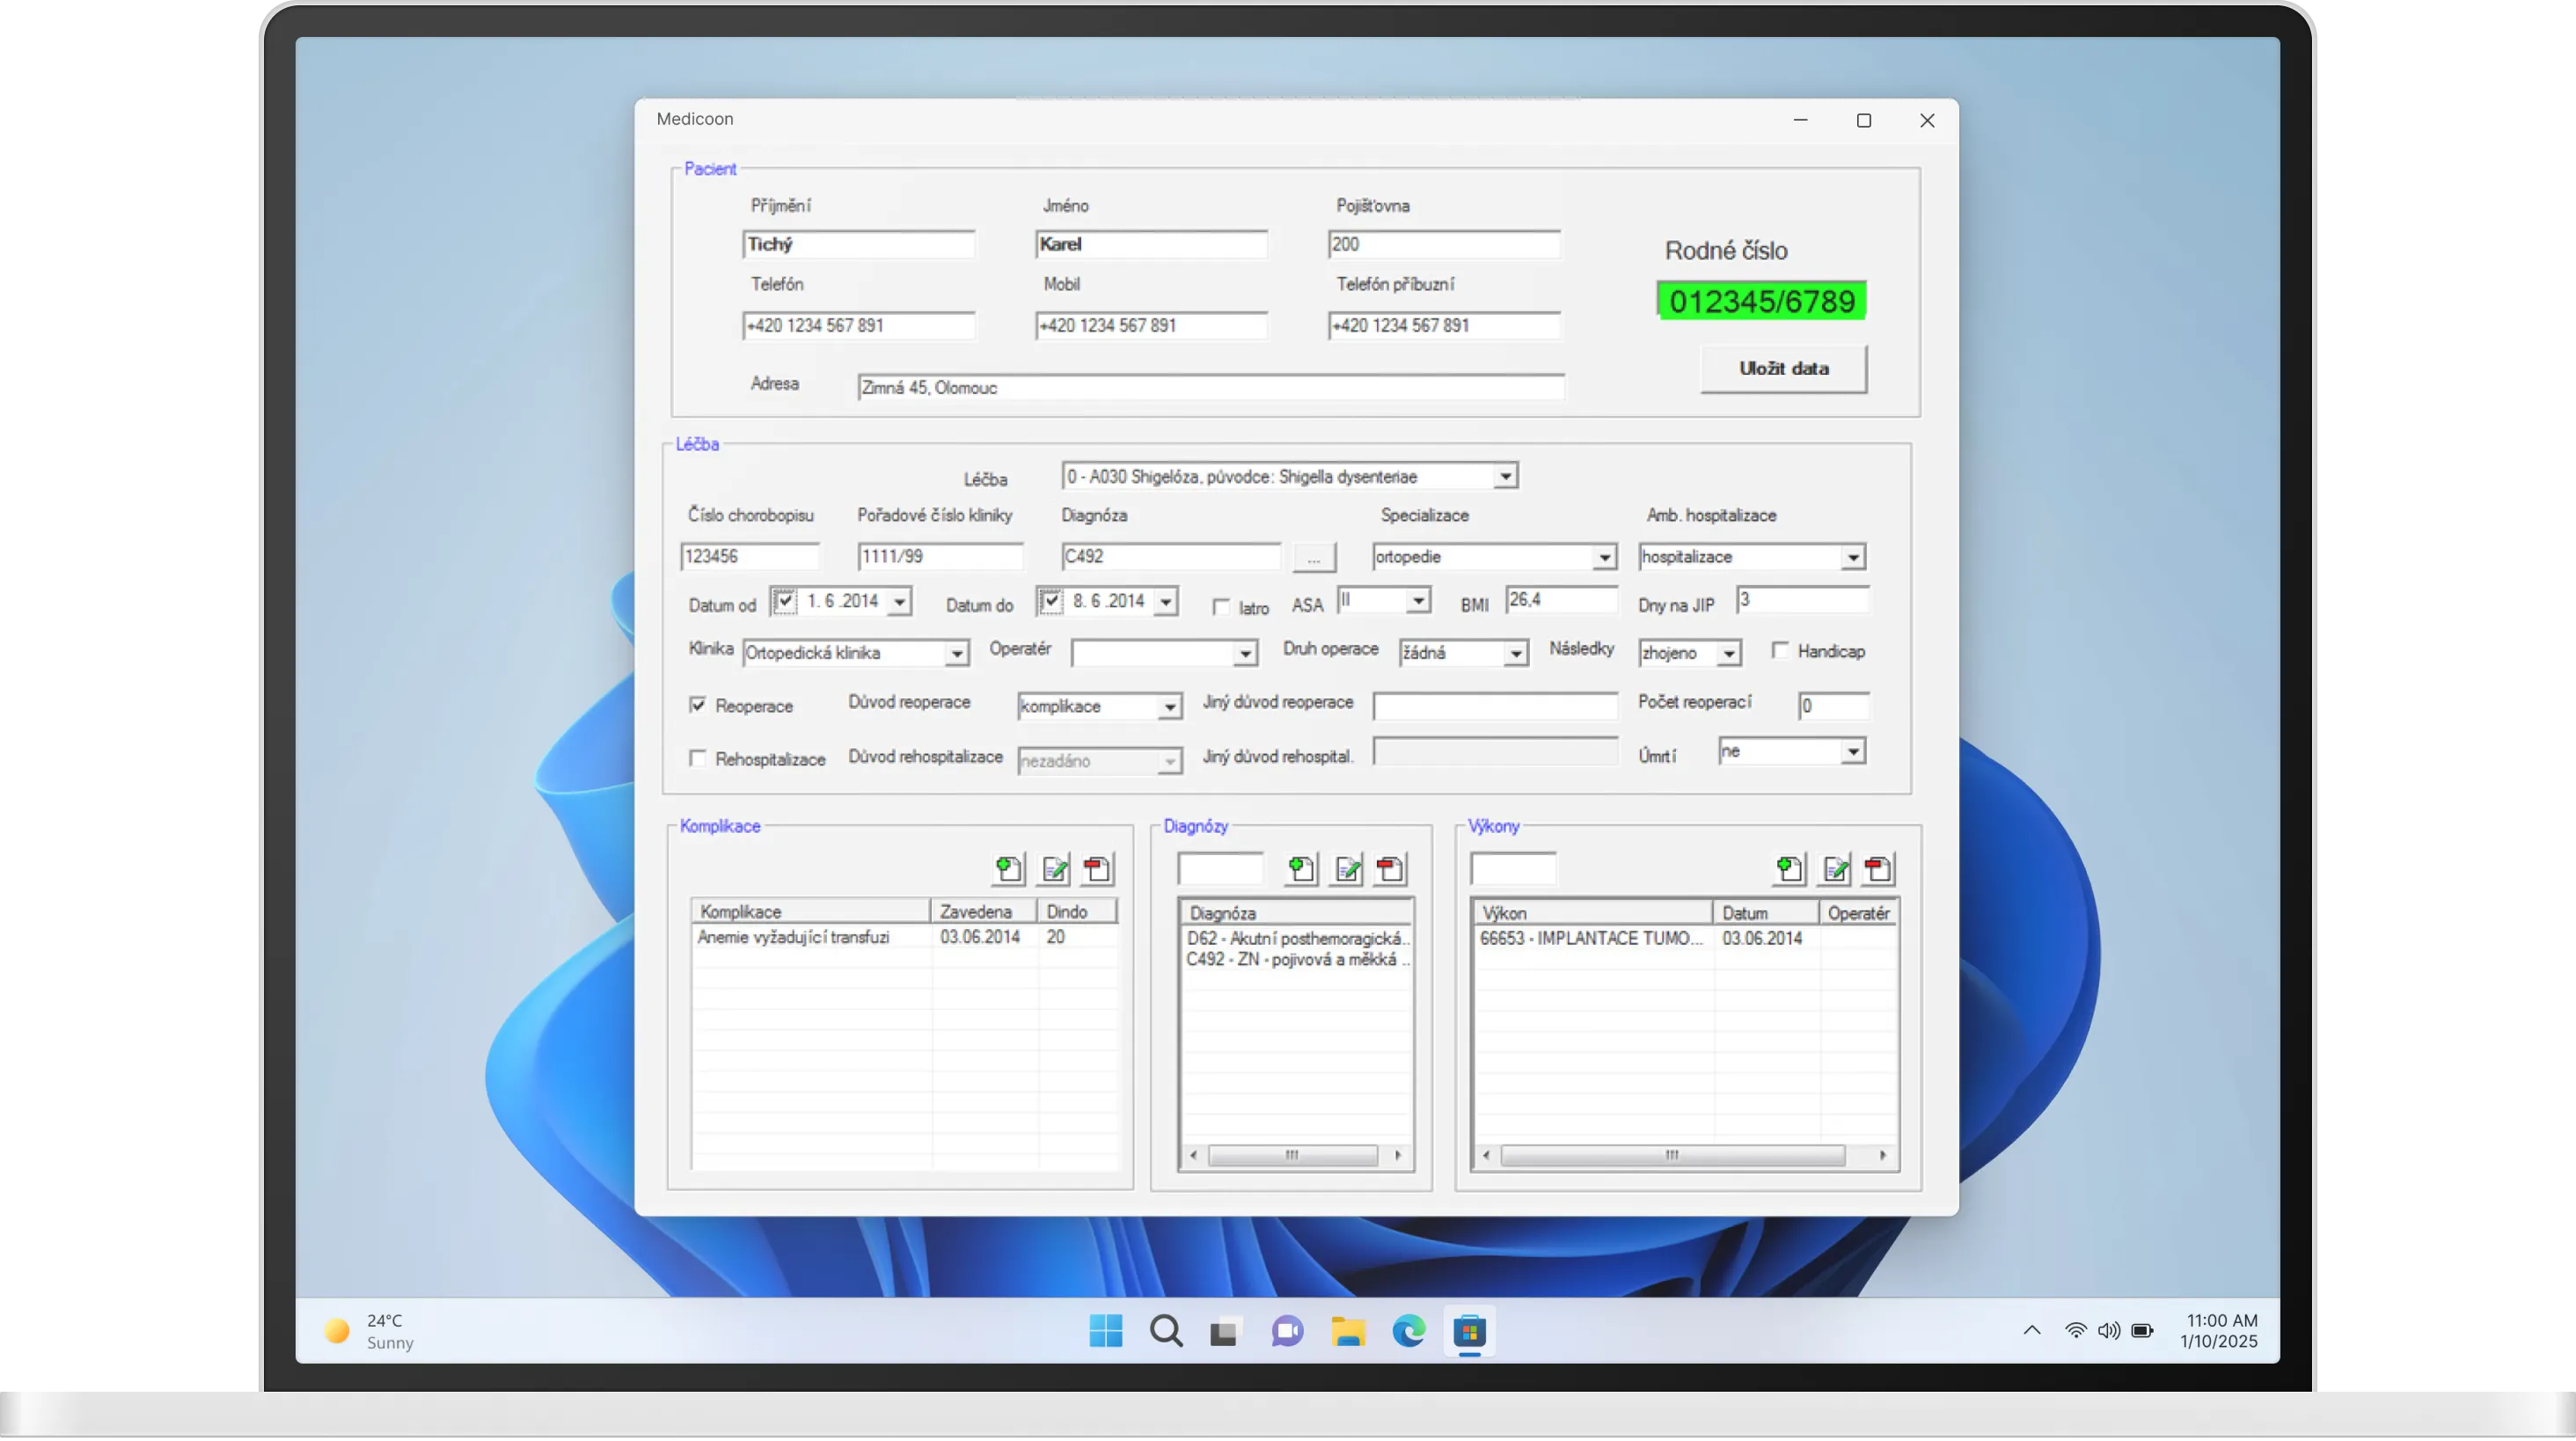Uncheck the Reoperace checkbox
This screenshot has height=1441, width=2576.
[698, 705]
